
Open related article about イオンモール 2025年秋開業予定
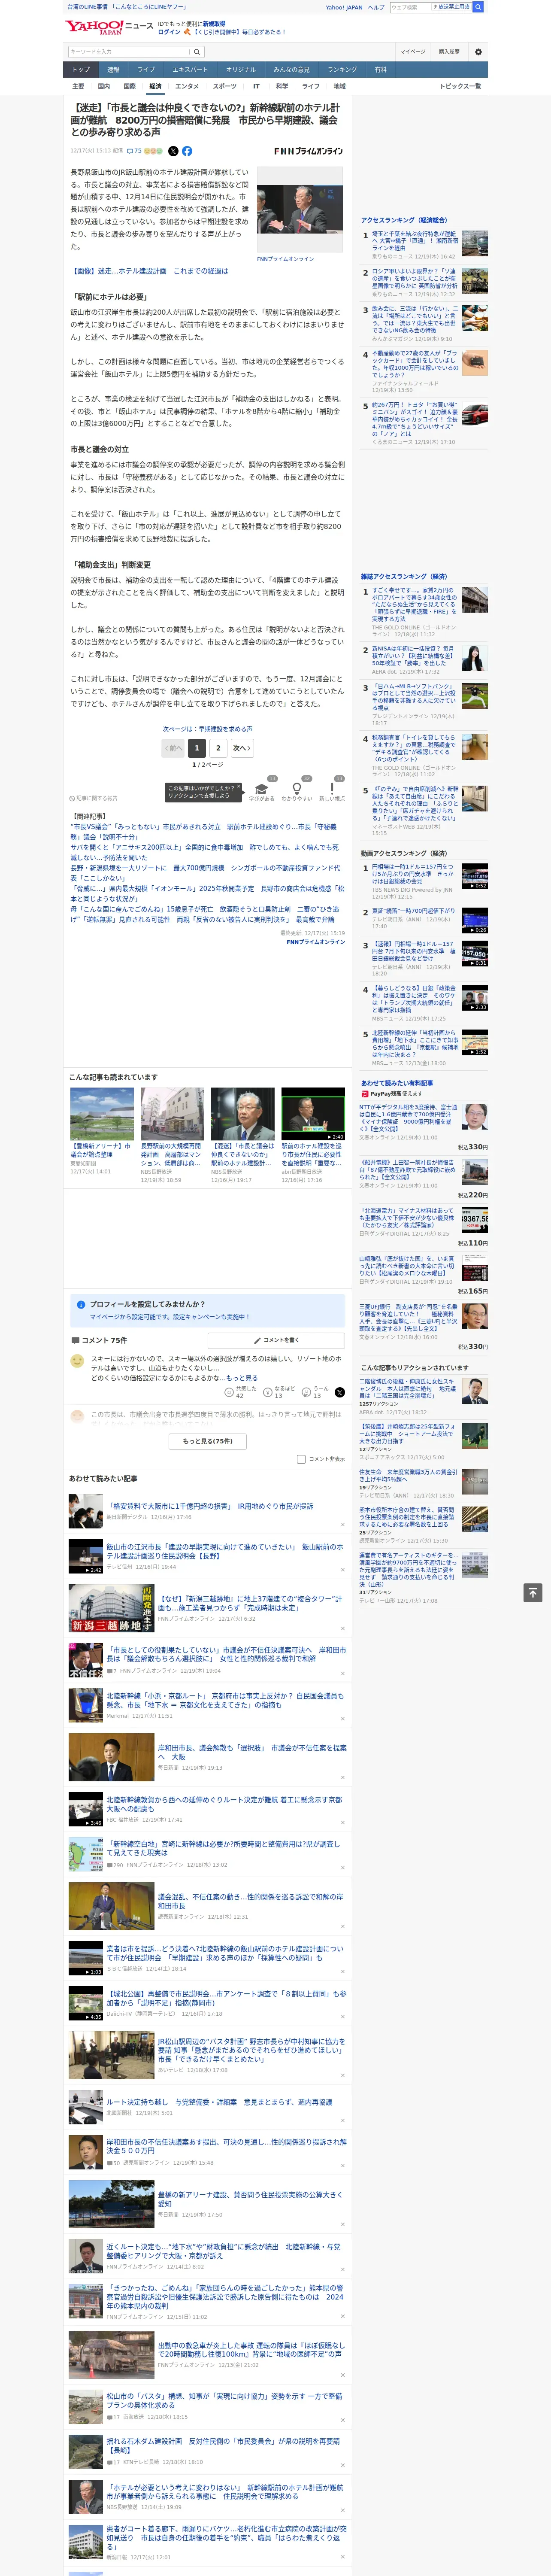point(206,893)
